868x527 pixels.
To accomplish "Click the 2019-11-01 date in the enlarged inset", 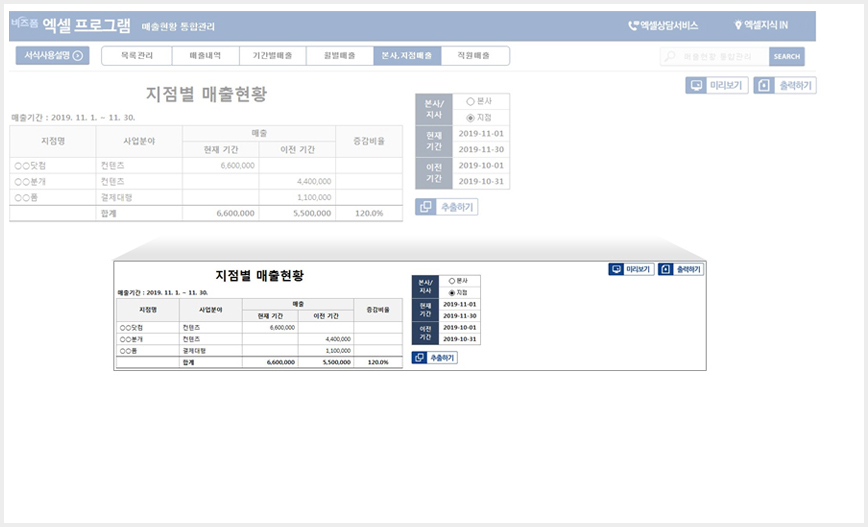I will tap(459, 304).
